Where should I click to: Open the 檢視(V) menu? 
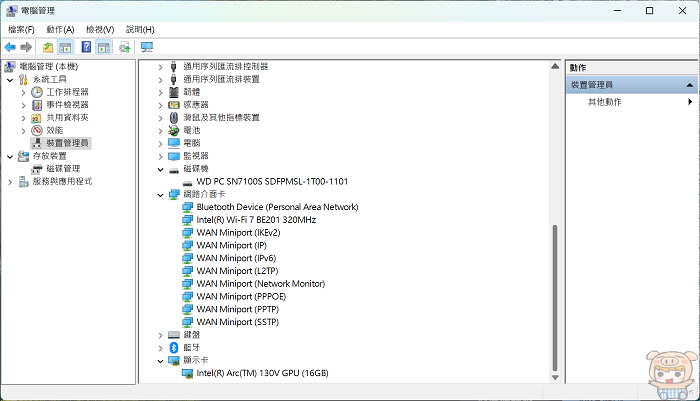pos(100,29)
